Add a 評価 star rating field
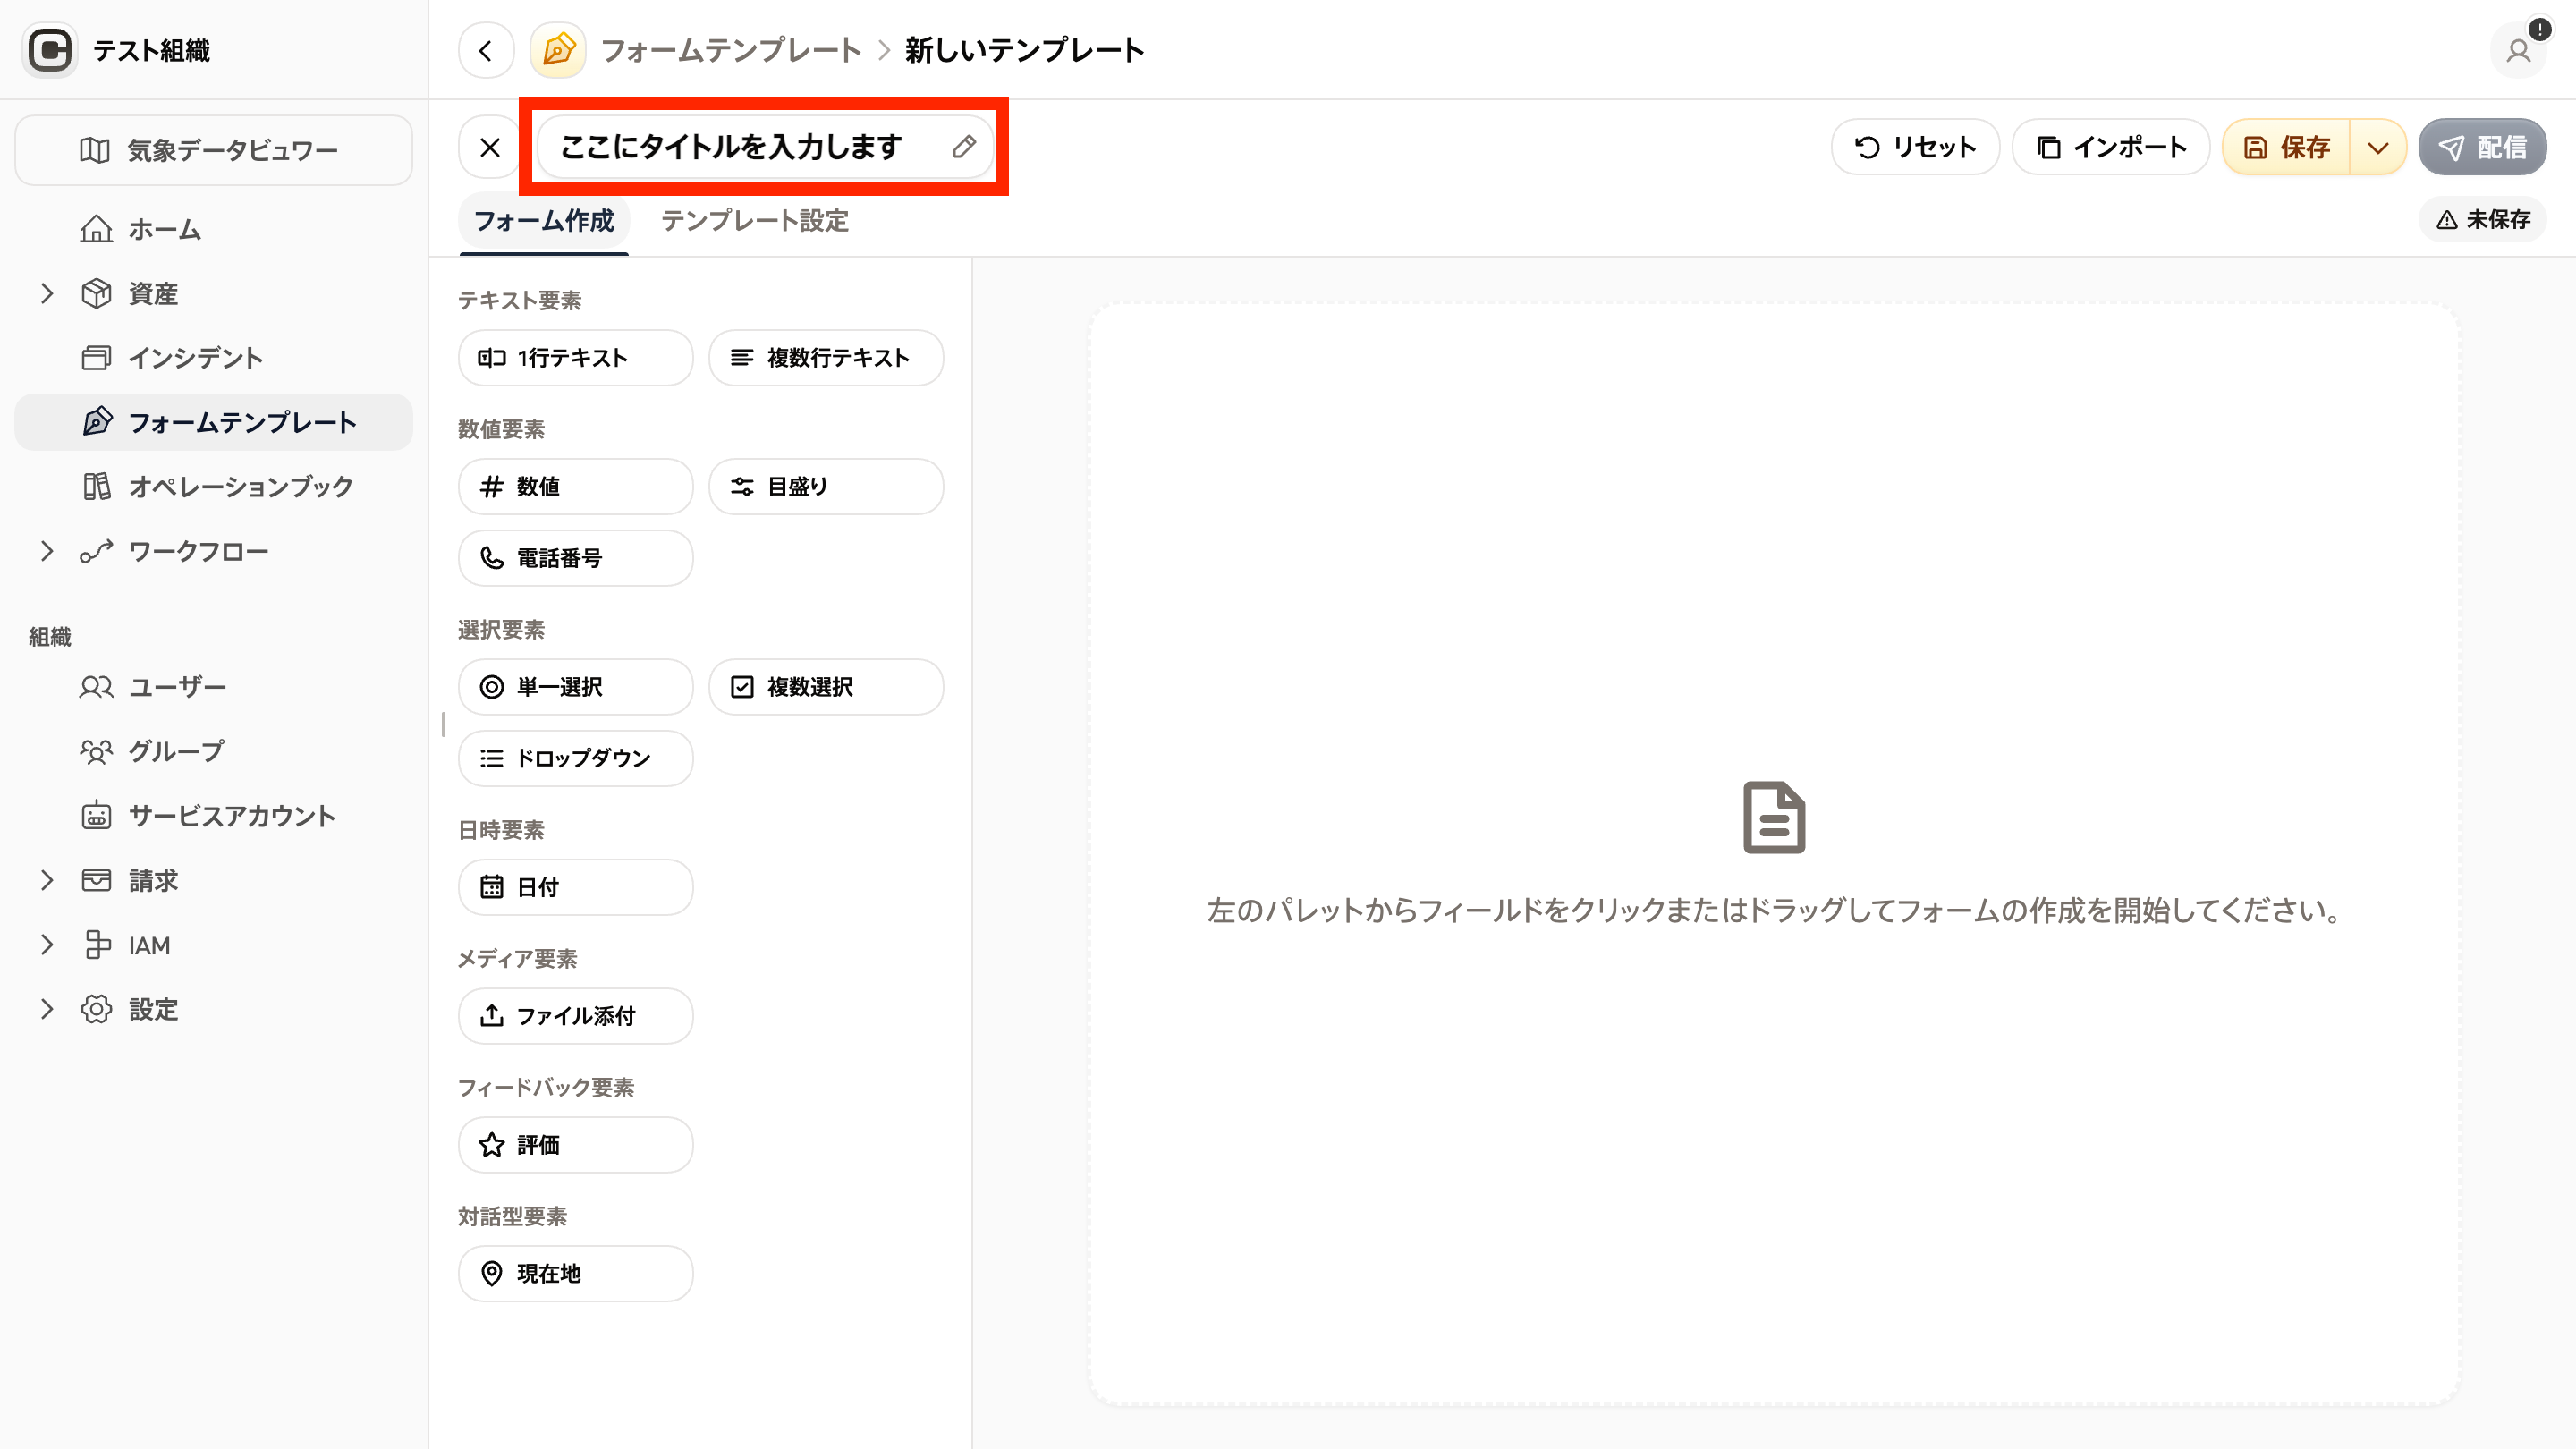The image size is (2576, 1449). pyautogui.click(x=575, y=1145)
